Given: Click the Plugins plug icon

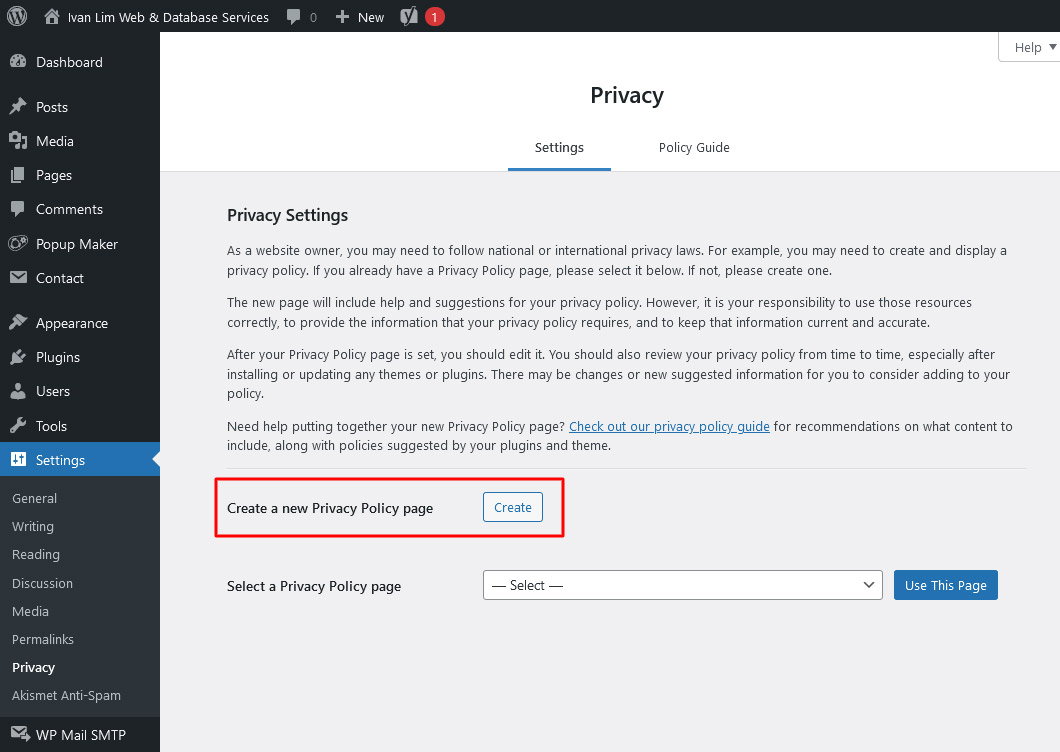Looking at the screenshot, I should [18, 357].
